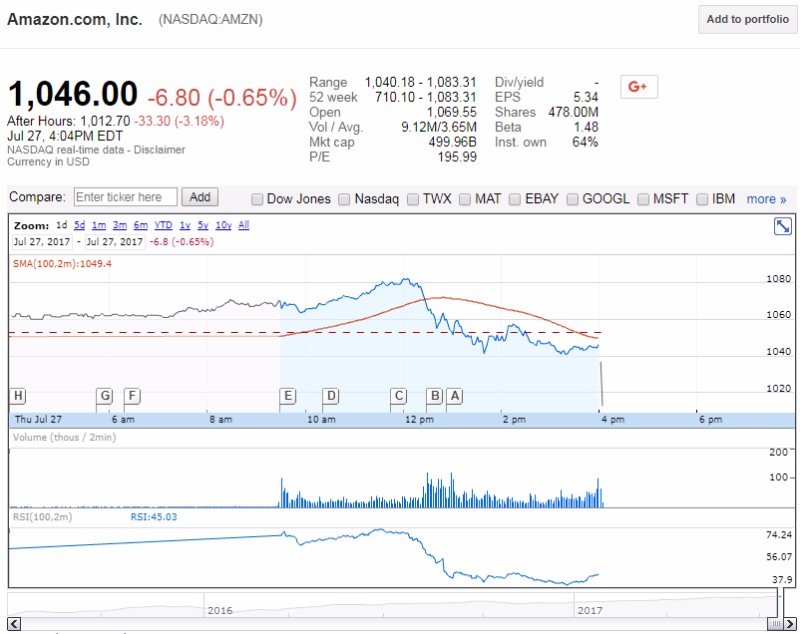Click the scrollbar left arrow
This screenshot has height=634, width=800.
point(14,623)
